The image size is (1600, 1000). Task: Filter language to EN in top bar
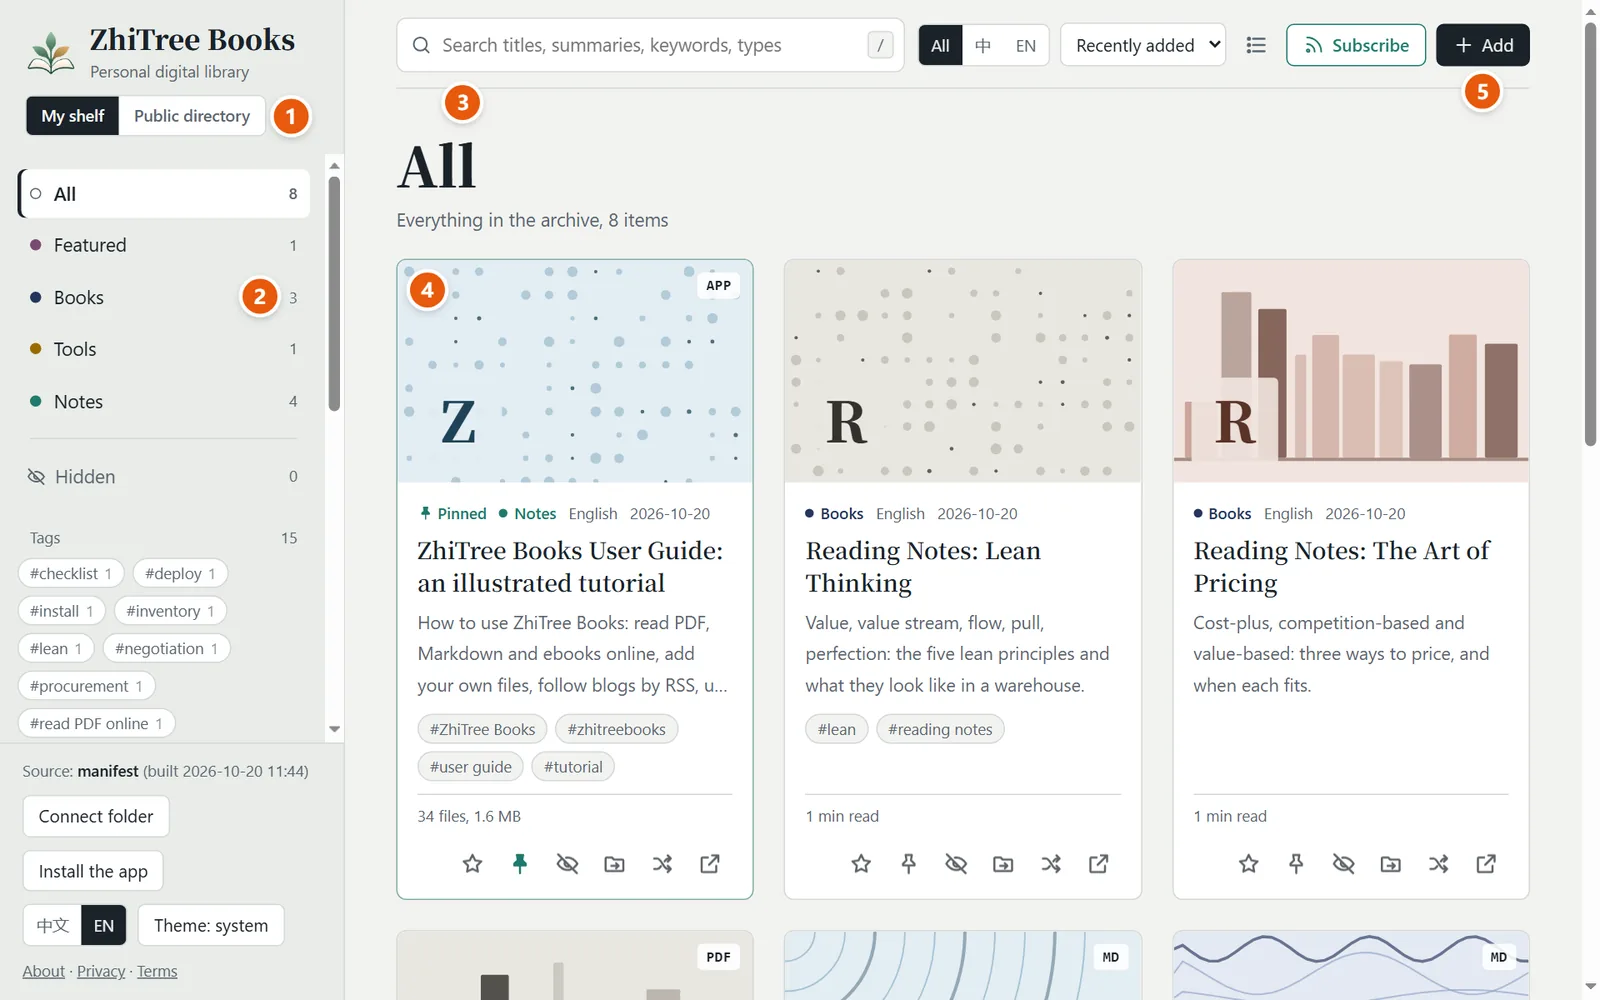click(1026, 45)
